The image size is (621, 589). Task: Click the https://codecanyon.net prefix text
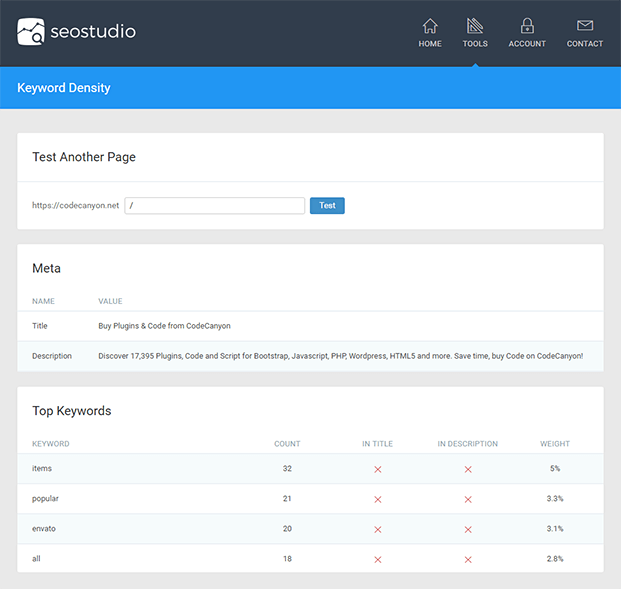(x=75, y=205)
